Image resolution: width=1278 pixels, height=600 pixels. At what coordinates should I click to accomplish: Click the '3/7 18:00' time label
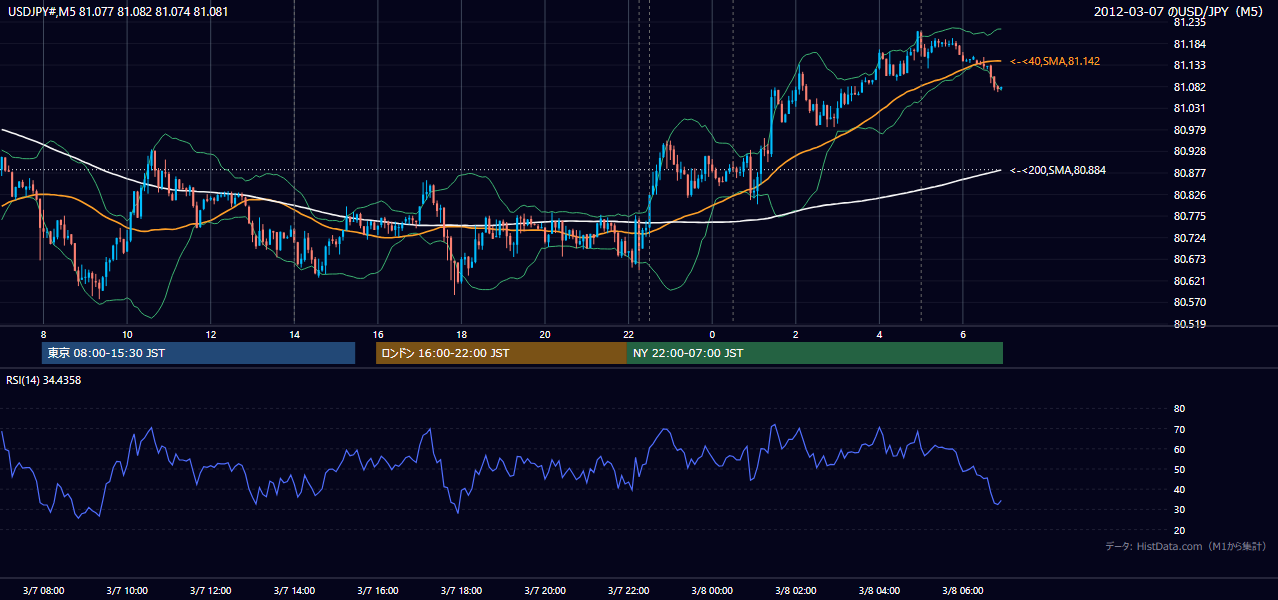coord(461,590)
